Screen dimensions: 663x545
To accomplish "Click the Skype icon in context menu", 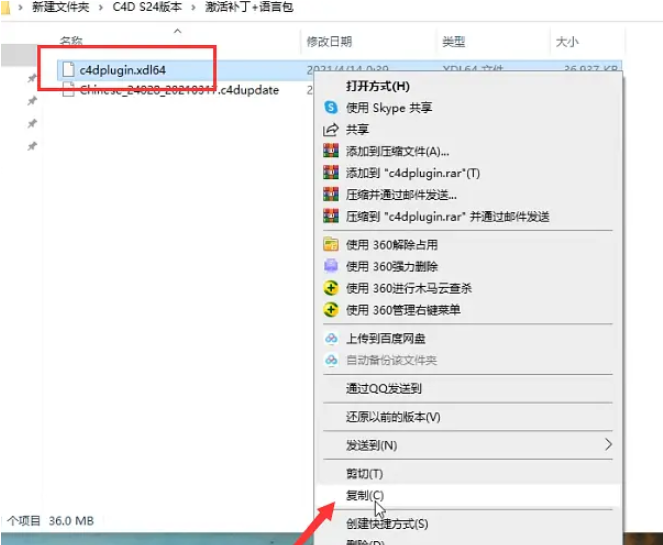I will [x=331, y=107].
